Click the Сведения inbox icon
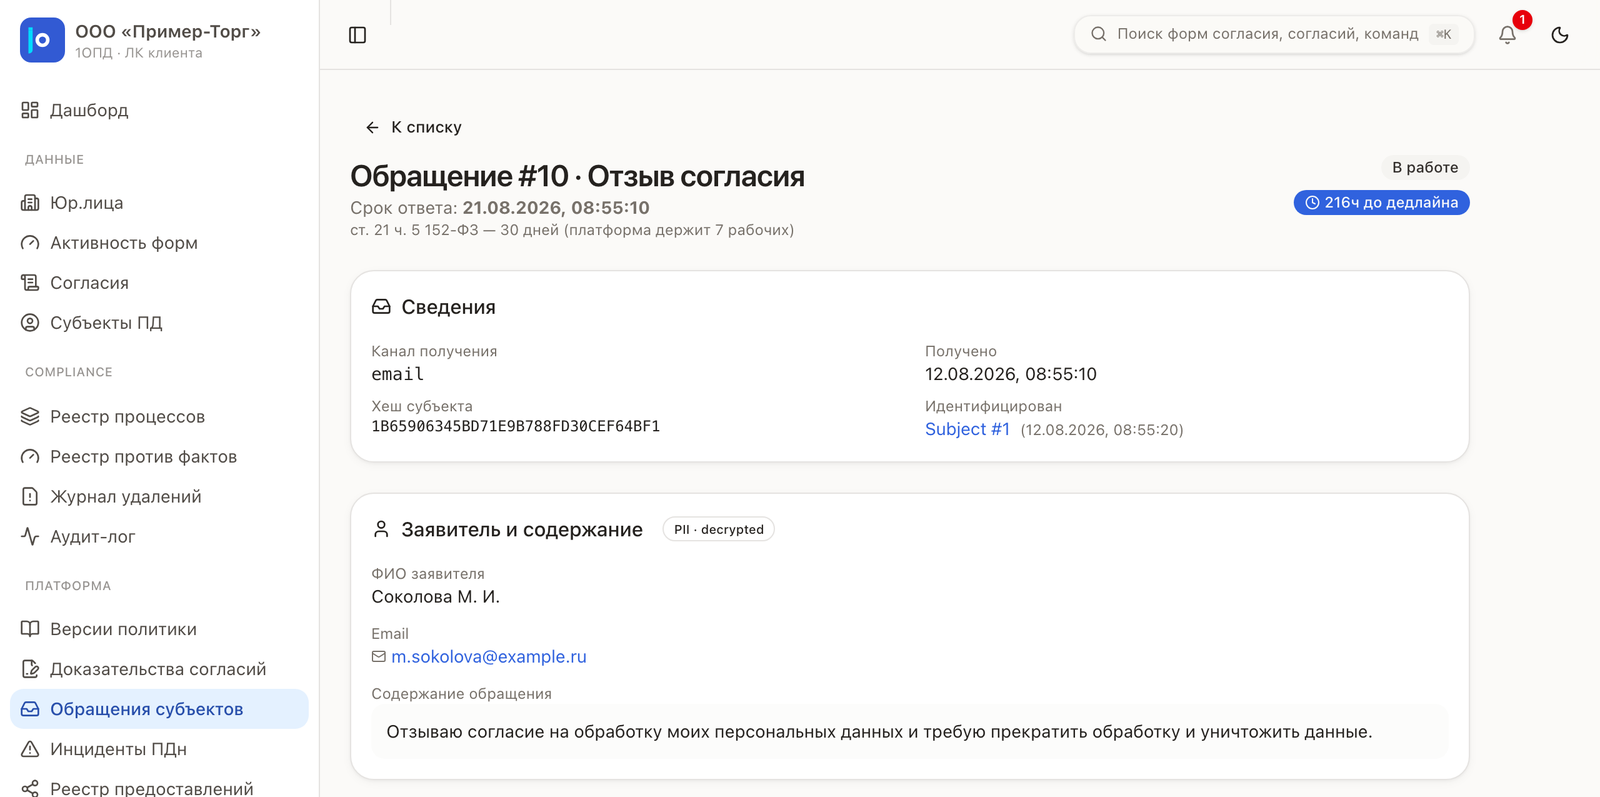1600x797 pixels. coord(381,307)
